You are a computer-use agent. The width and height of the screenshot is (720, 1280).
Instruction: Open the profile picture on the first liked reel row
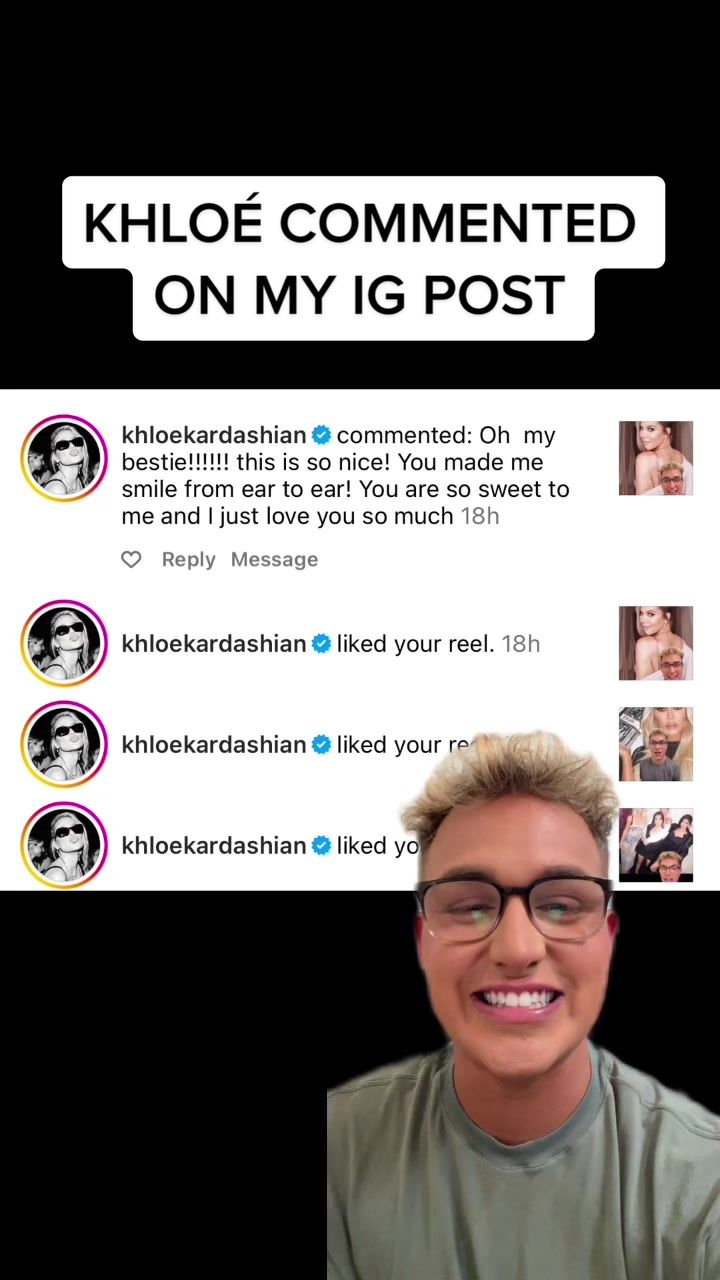(64, 644)
